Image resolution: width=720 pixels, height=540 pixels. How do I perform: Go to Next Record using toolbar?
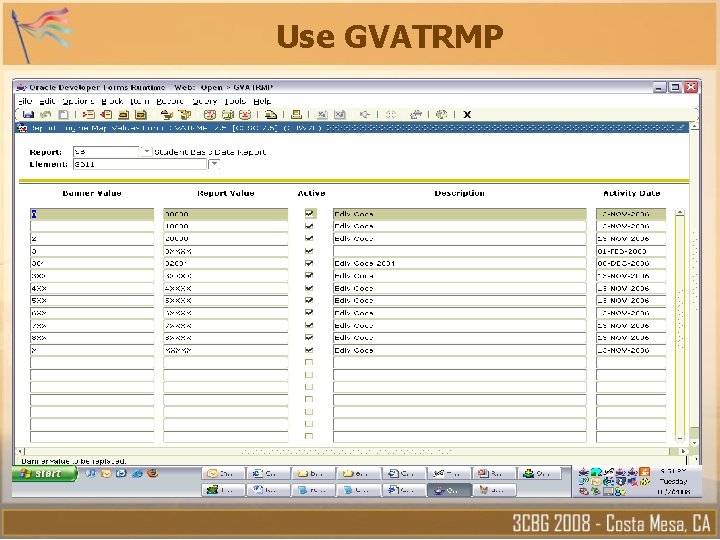(x=141, y=114)
